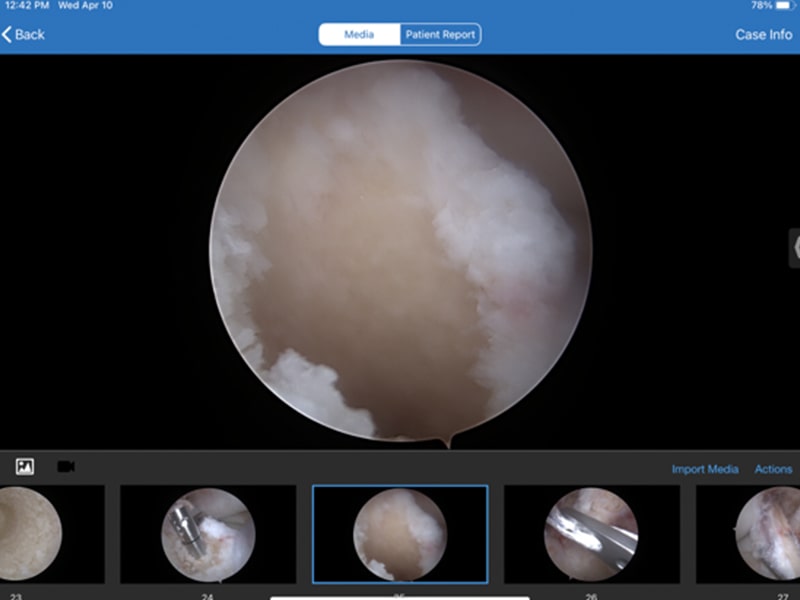Show photos with the image filter icon
Screen dimensions: 800x600
[x=25, y=466]
